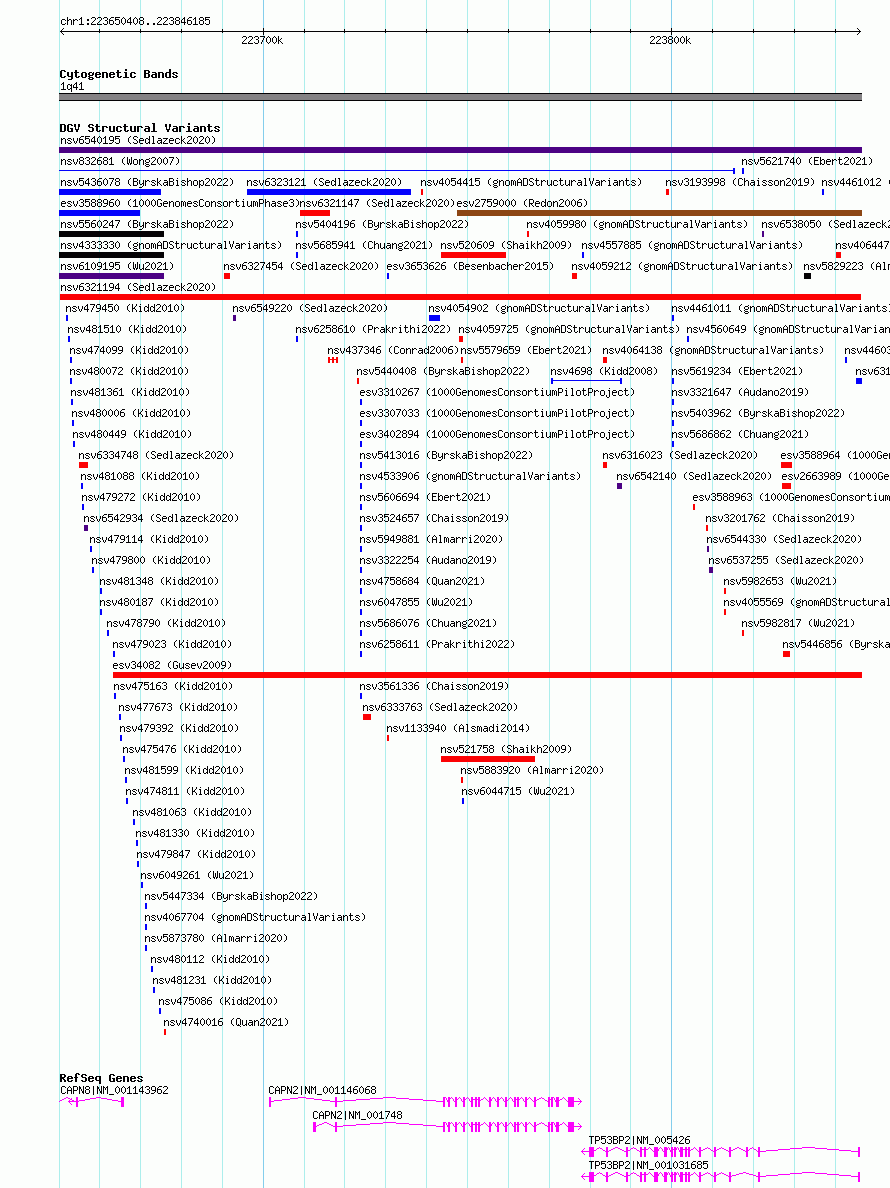The height and width of the screenshot is (1188, 890).
Task: Click the nsv5440408 (ByrskaBishop2022) label
Action: 443,372
